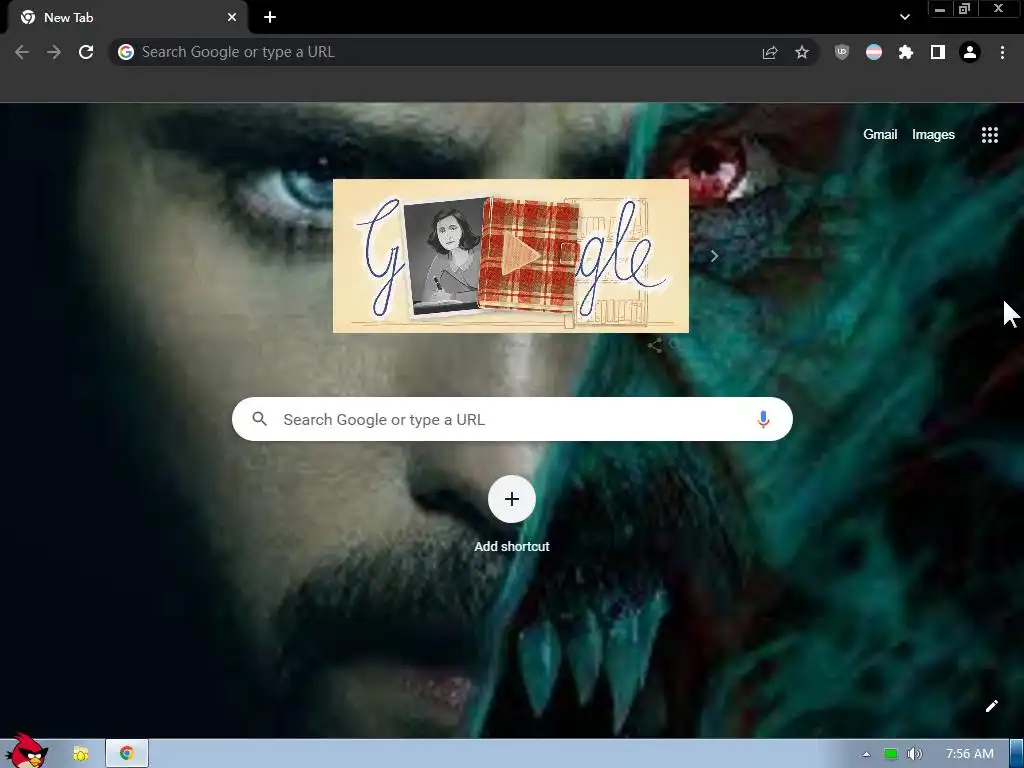1024x768 pixels.
Task: Open a new tab with plus button
Action: (270, 18)
